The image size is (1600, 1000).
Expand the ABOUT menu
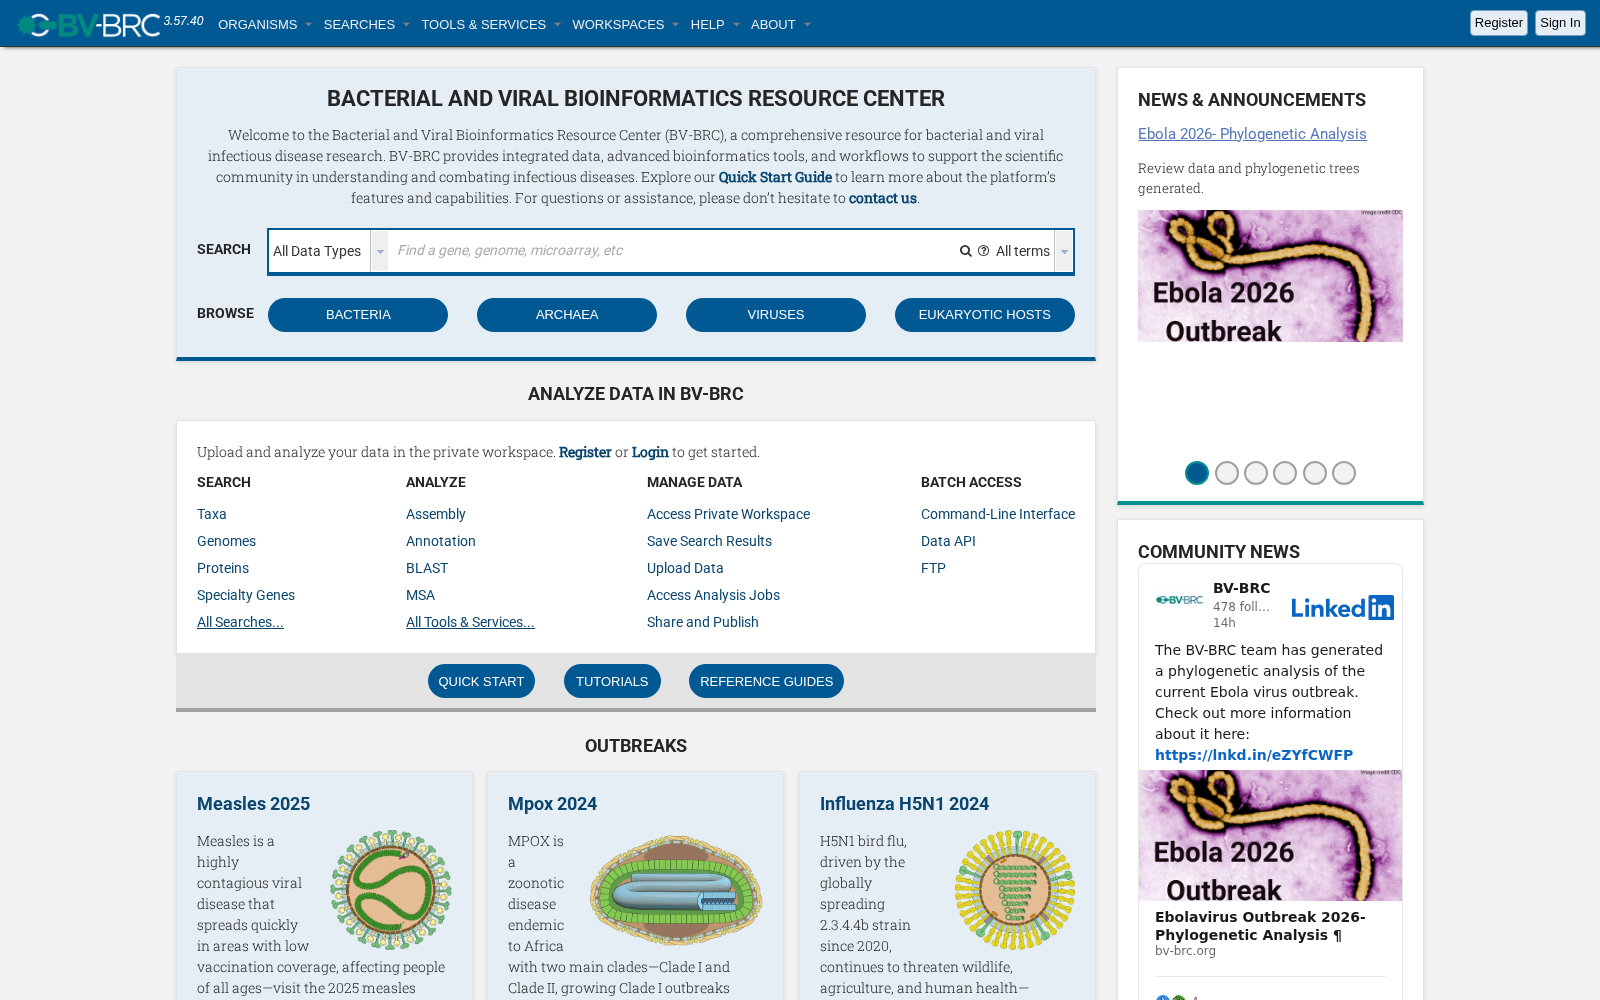pos(781,24)
